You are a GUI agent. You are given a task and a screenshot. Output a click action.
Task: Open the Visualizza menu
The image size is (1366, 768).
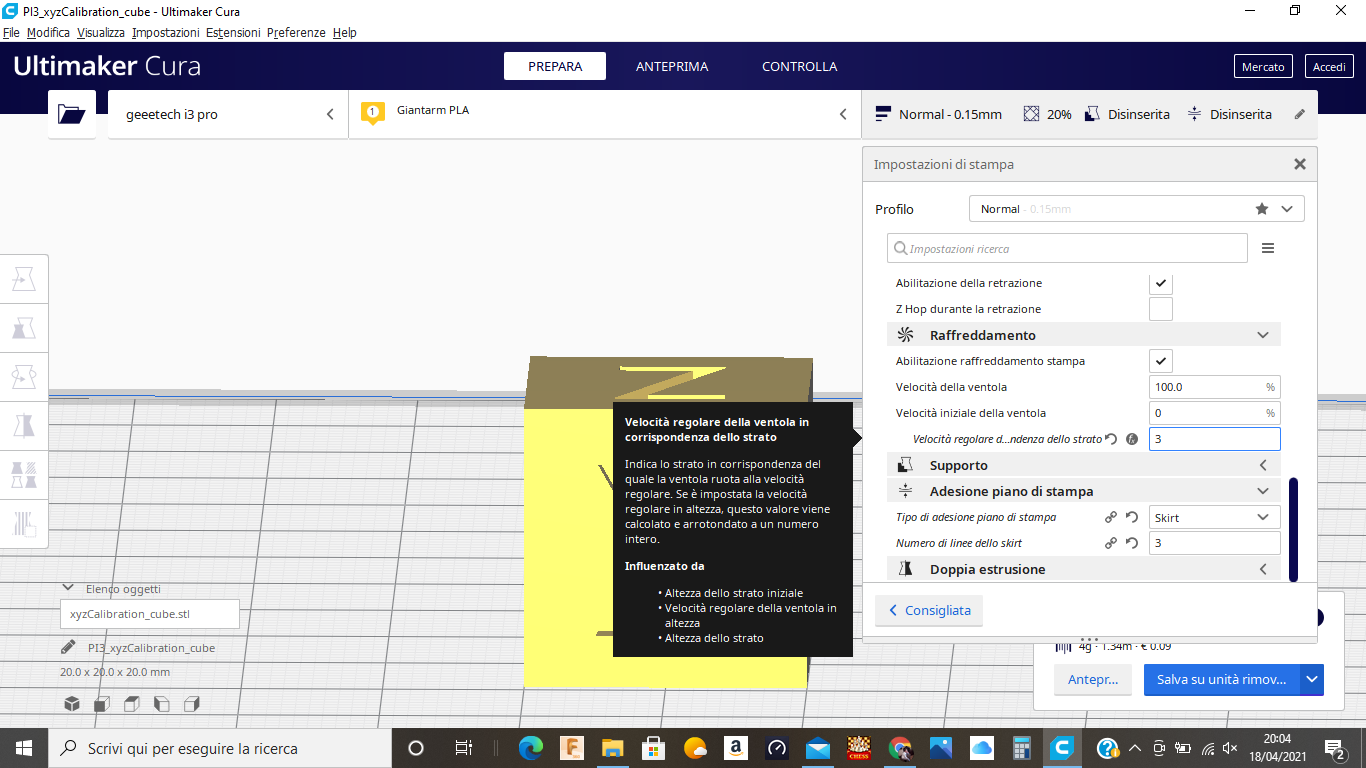(101, 32)
